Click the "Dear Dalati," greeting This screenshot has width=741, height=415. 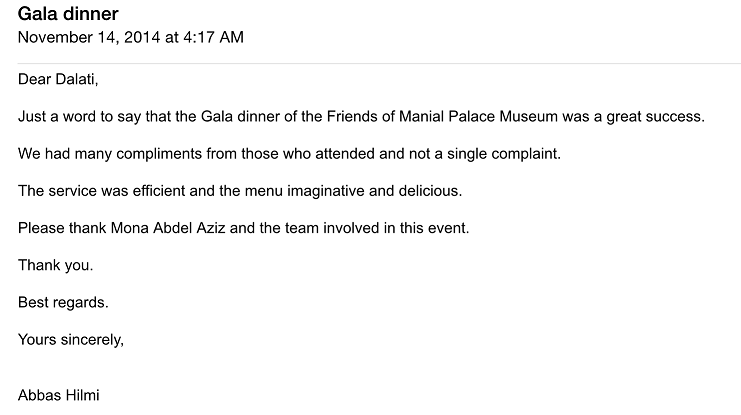point(58,79)
